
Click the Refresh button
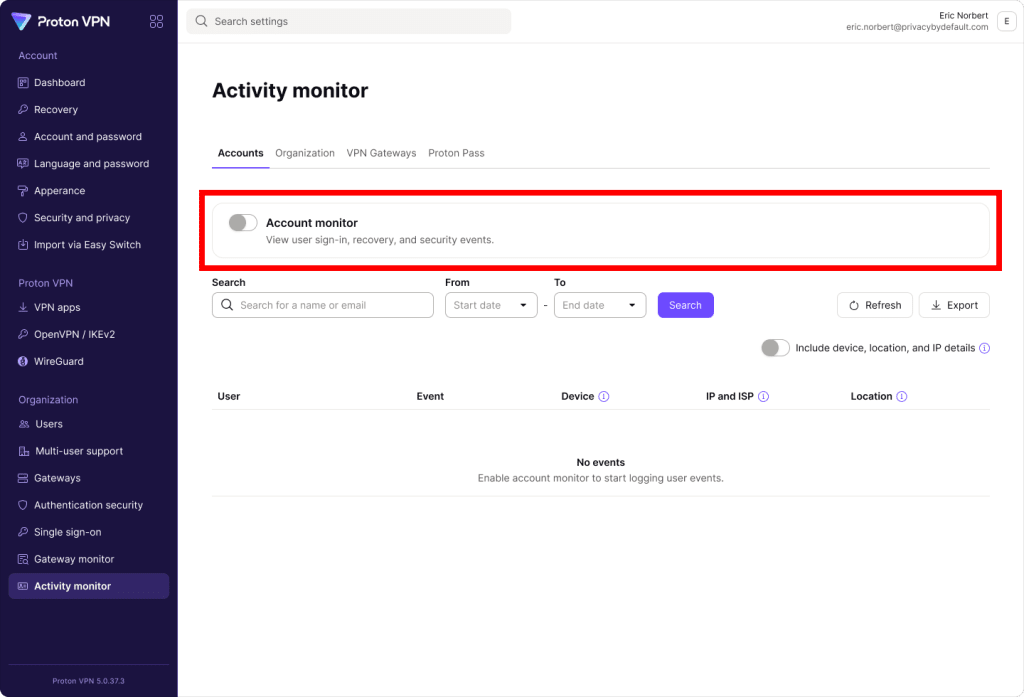click(874, 305)
